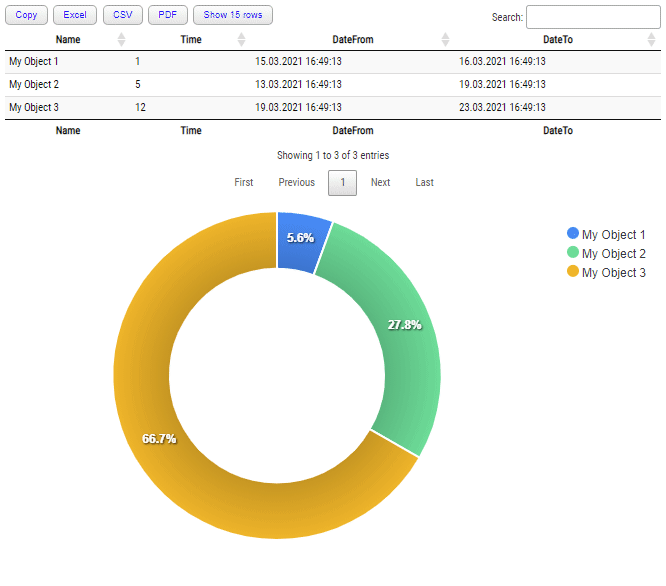Export table as PDF

(167, 15)
